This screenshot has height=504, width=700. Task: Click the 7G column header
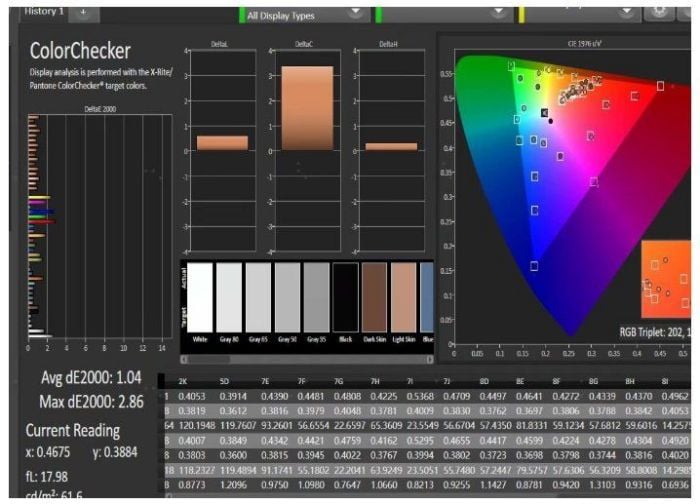tap(338, 381)
